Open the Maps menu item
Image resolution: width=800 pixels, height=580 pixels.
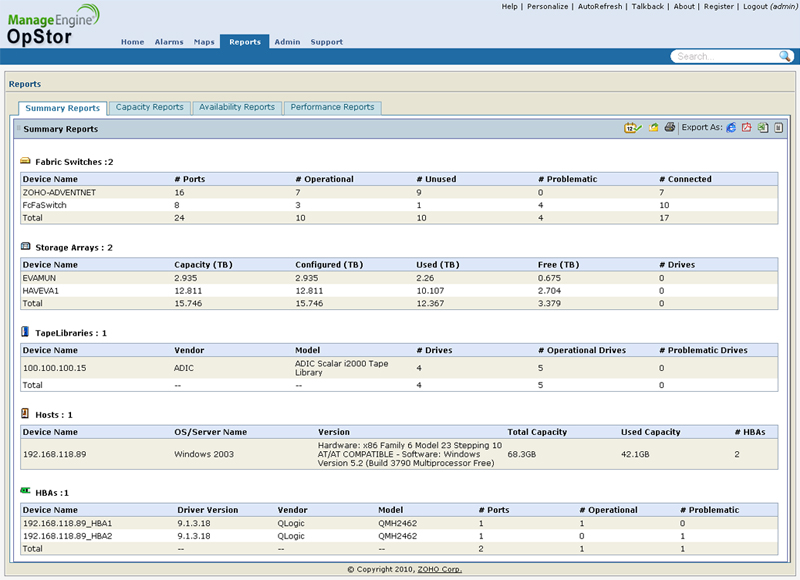point(204,42)
